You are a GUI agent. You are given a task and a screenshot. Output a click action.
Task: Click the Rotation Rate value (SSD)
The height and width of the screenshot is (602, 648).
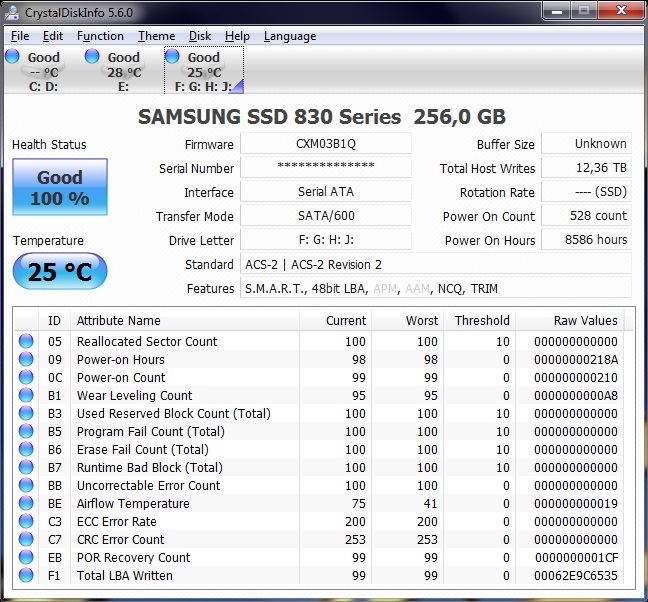point(586,191)
